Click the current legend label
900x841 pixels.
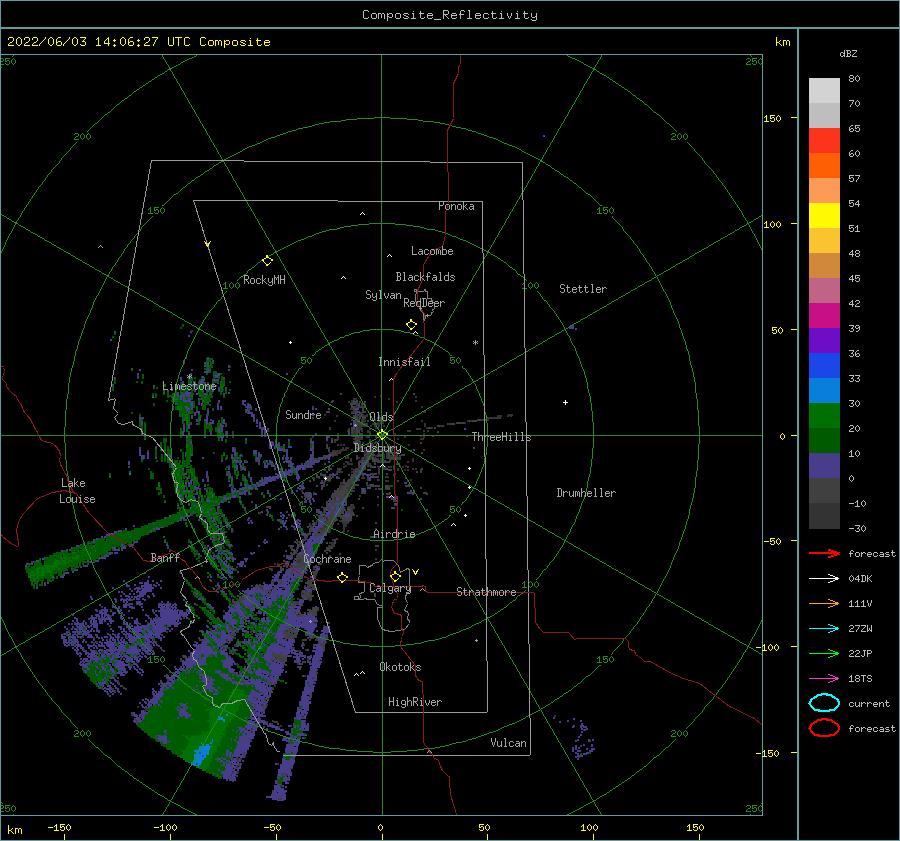click(869, 703)
